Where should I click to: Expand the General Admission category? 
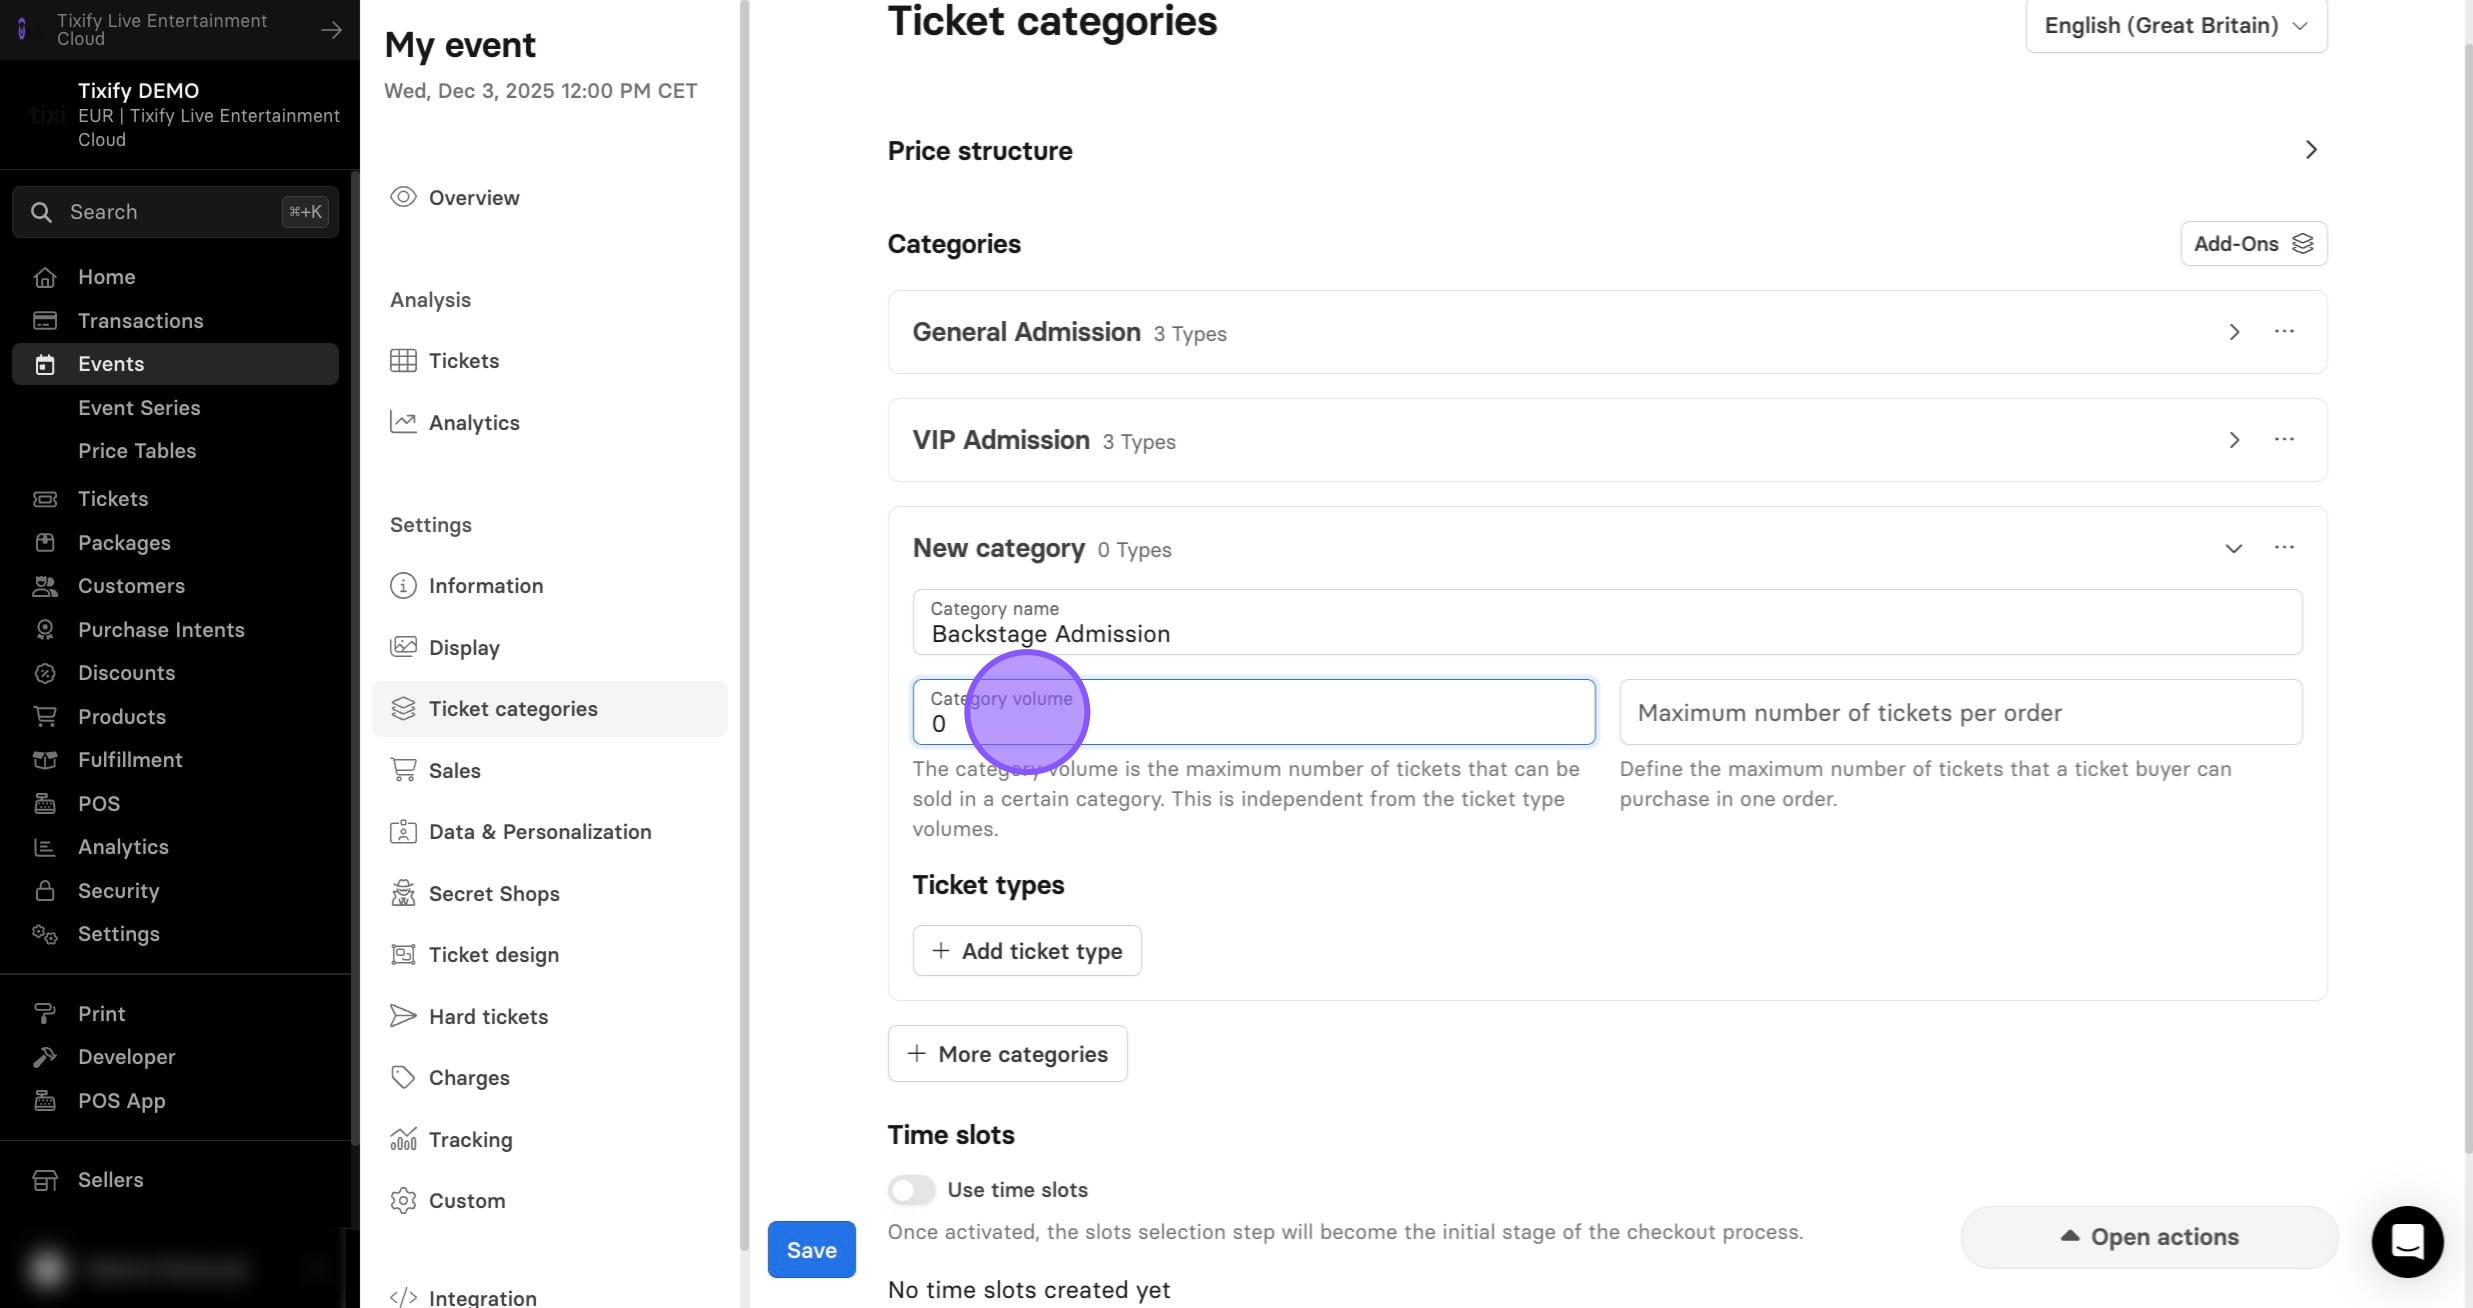point(2234,332)
